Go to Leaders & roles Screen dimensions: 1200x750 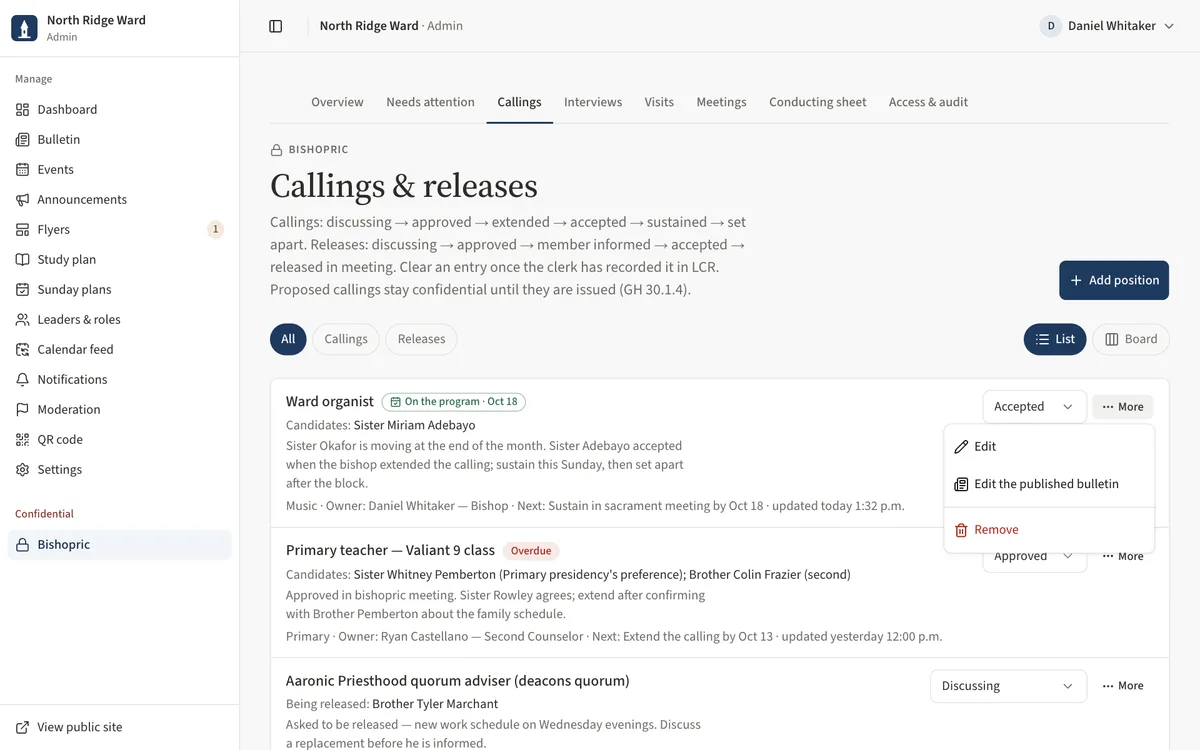click(x=120, y=319)
